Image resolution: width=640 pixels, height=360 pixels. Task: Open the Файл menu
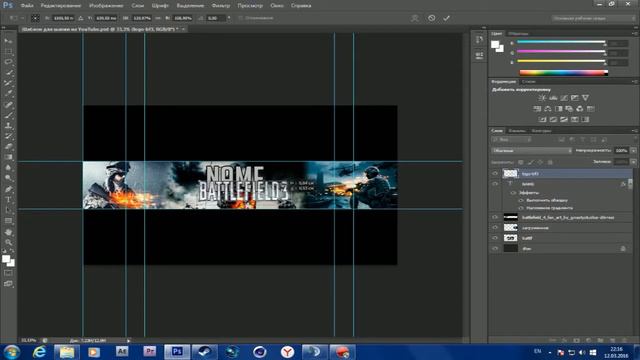(x=27, y=6)
